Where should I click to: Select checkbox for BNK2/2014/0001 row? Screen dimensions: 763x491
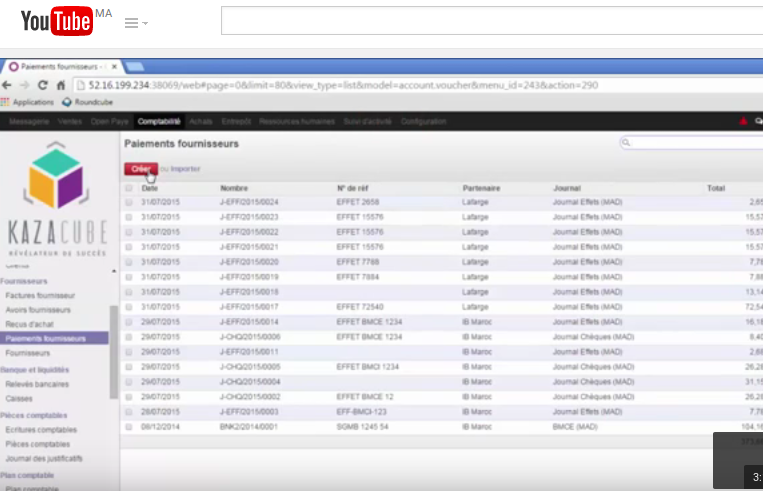tap(128, 426)
